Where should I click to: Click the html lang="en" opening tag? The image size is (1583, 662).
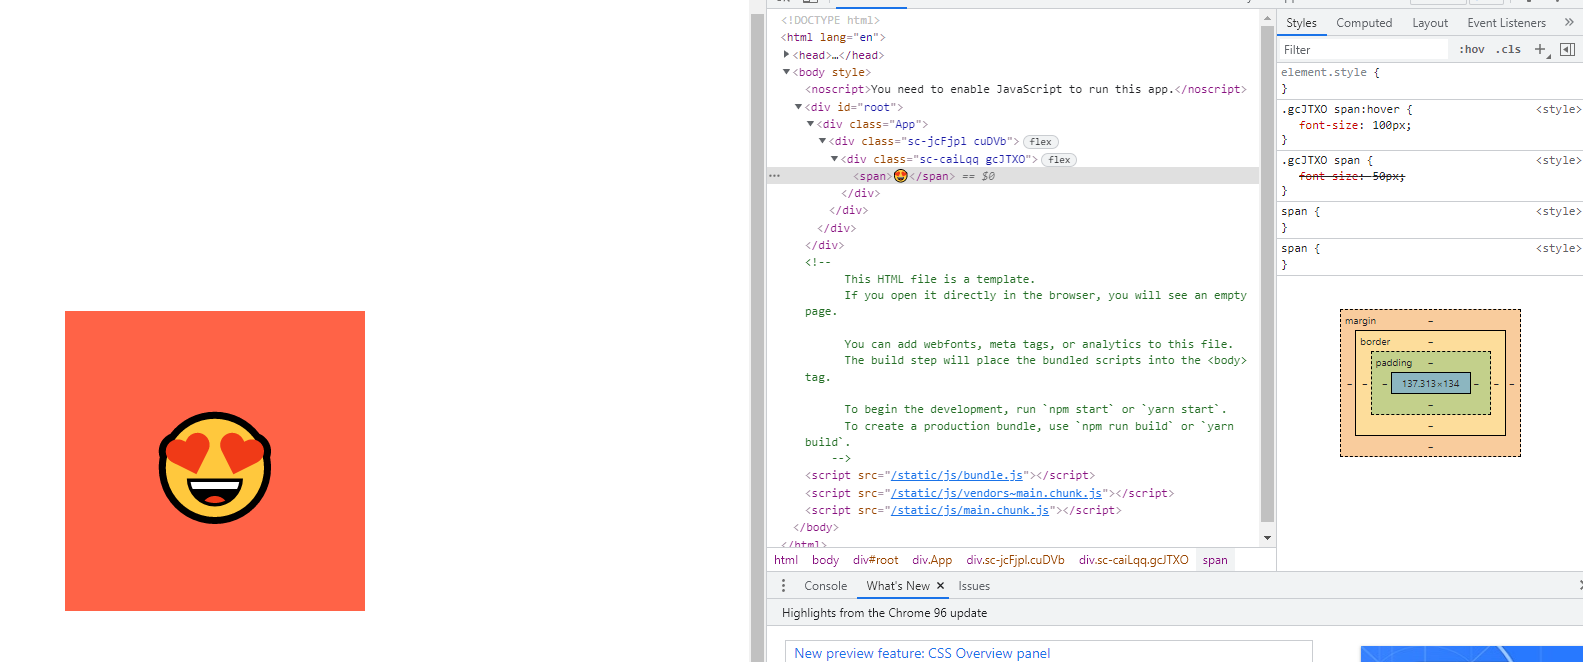pos(833,37)
